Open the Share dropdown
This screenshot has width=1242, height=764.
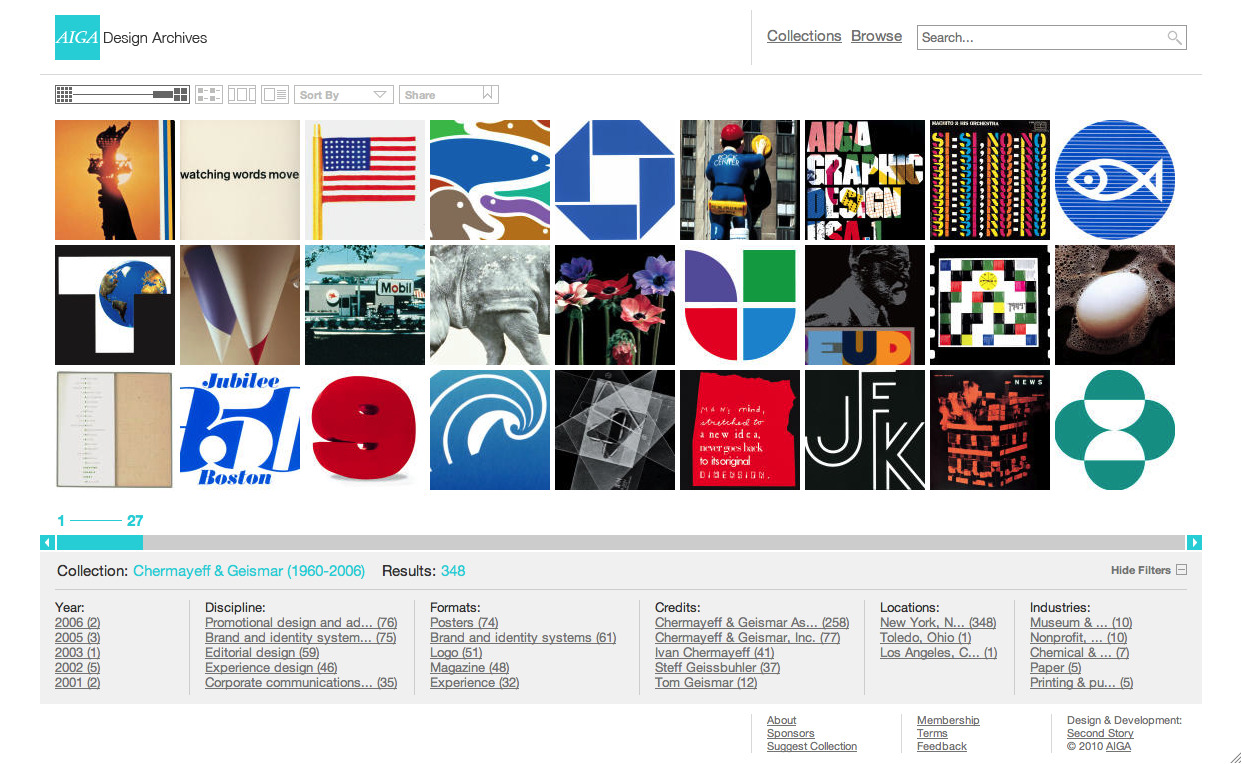pyautogui.click(x=448, y=94)
